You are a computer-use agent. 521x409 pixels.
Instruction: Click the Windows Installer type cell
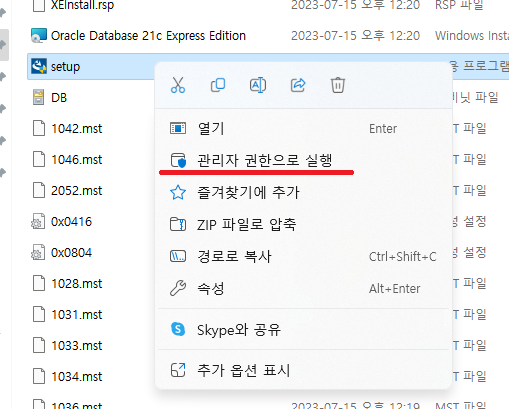click(472, 36)
